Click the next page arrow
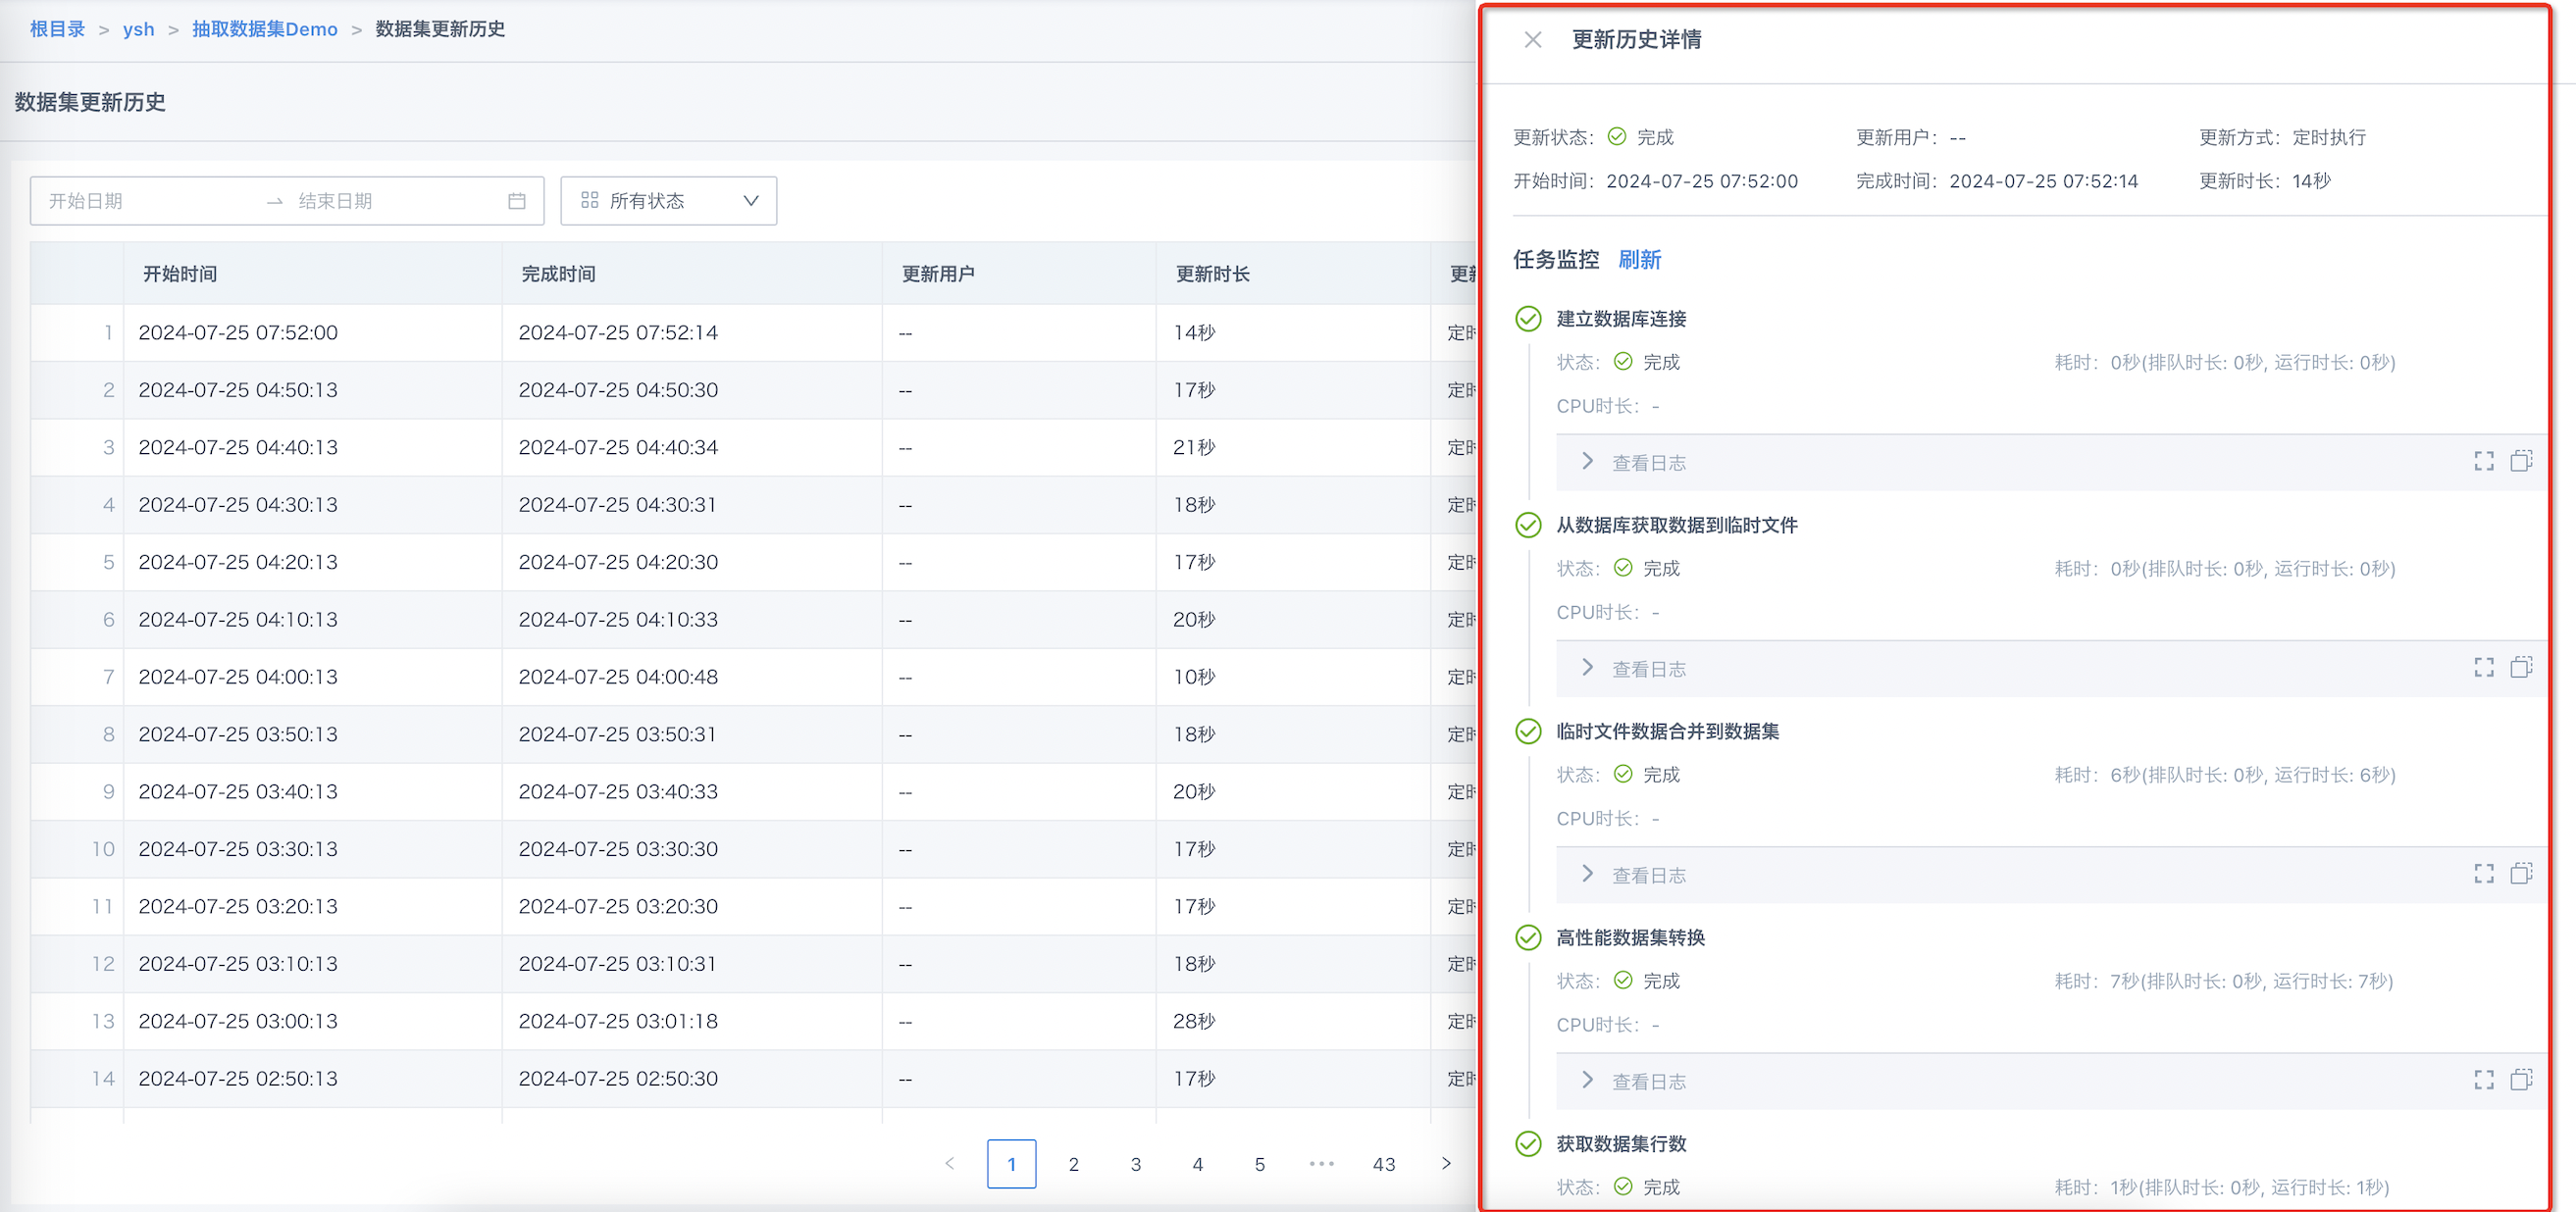Viewport: 2576px width, 1212px height. 1445,1164
